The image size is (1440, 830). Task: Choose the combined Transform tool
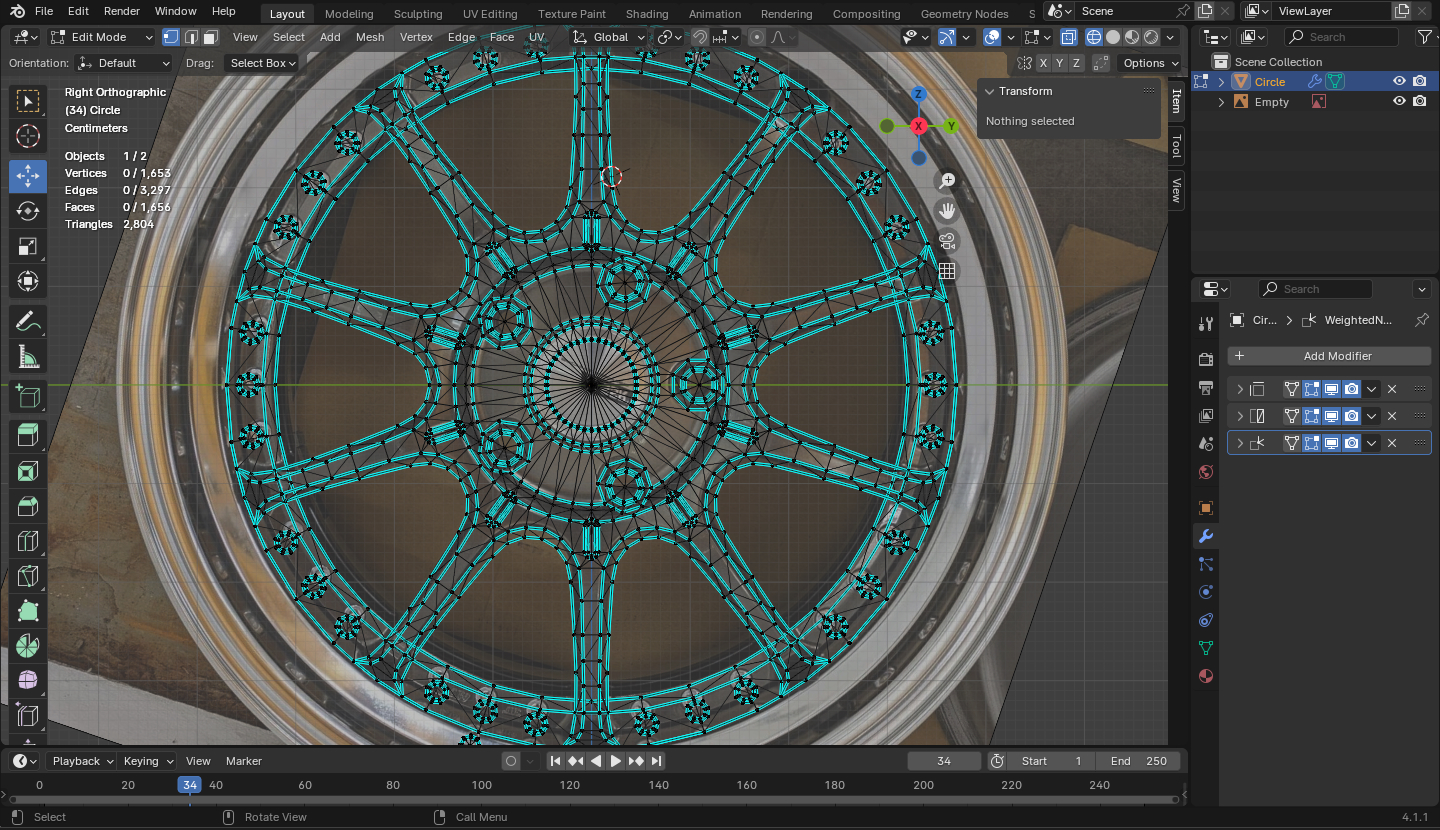pos(28,282)
